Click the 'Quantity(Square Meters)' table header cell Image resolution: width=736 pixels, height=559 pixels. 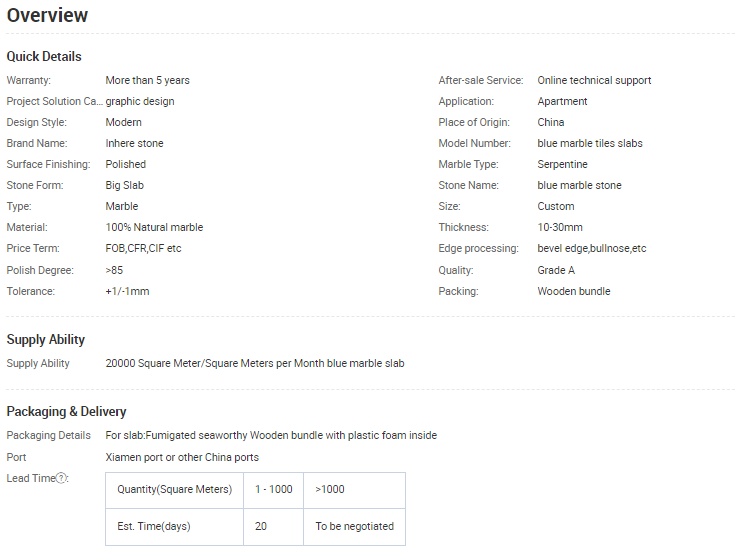coord(174,490)
